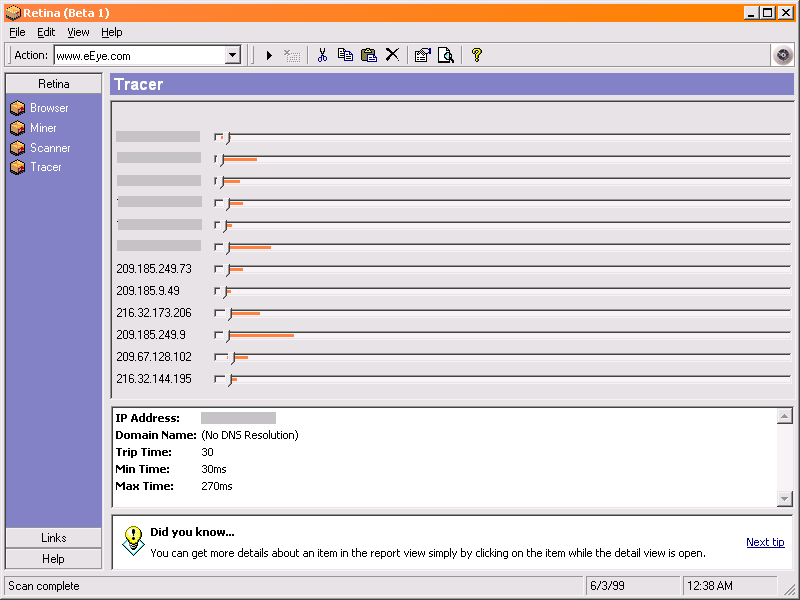Image resolution: width=800 pixels, height=600 pixels.
Task: Open Properties via the toolbar icon
Action: 422,55
